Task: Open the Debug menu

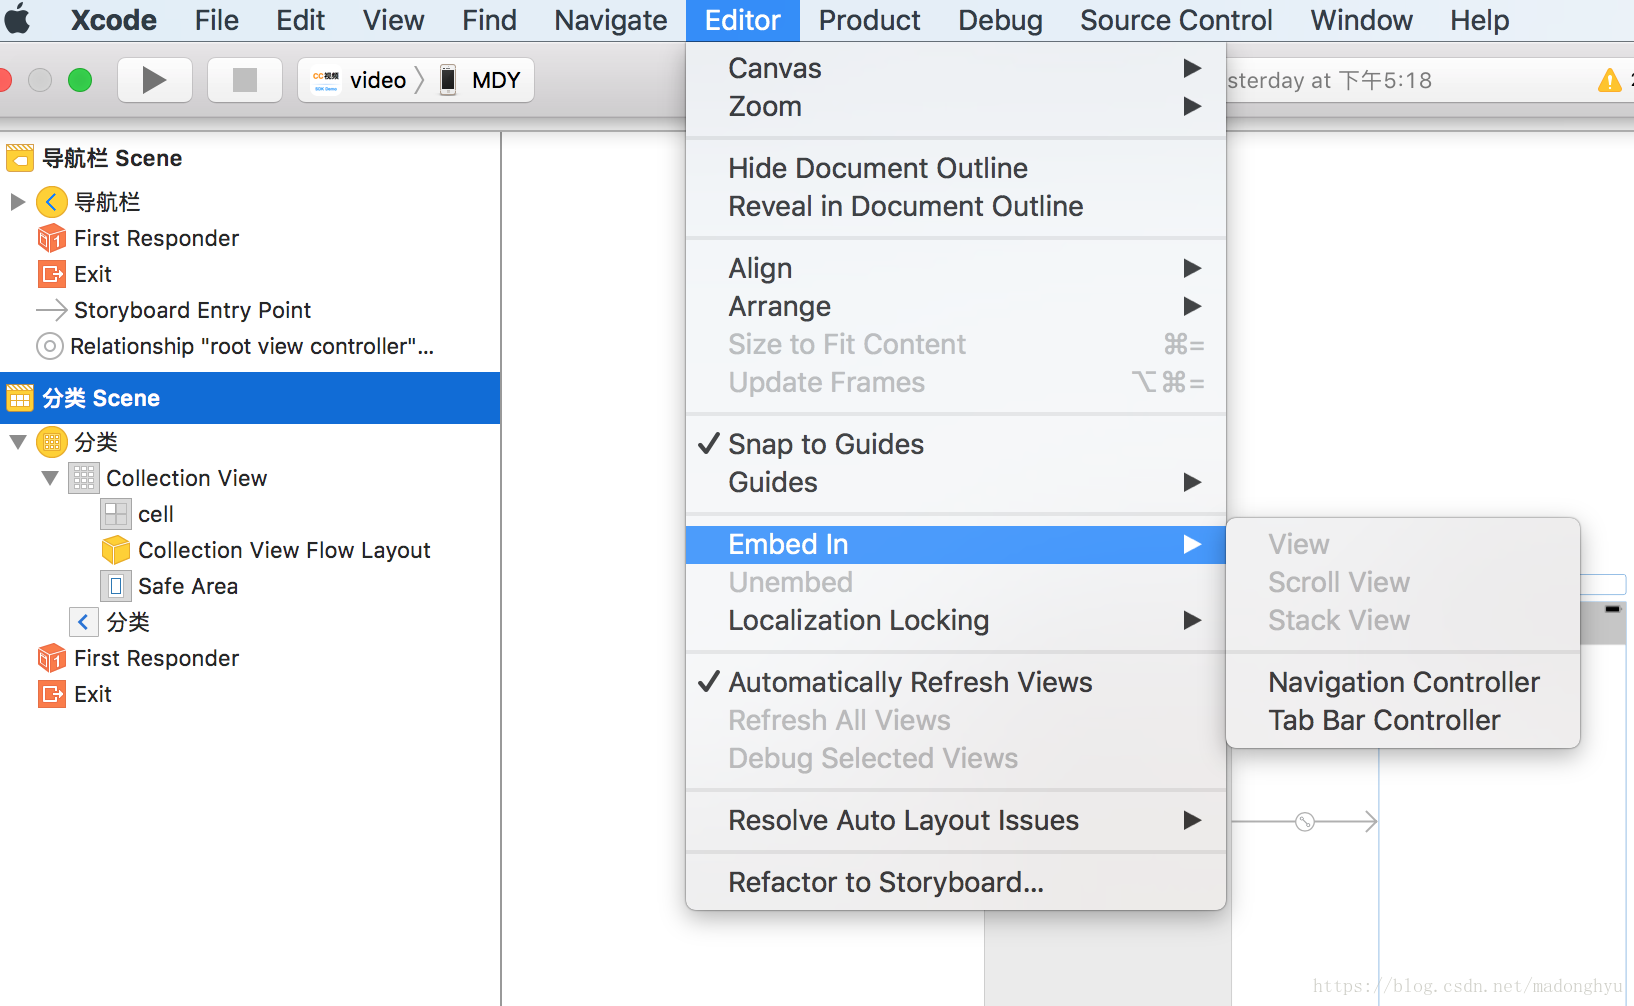Action: [1000, 20]
